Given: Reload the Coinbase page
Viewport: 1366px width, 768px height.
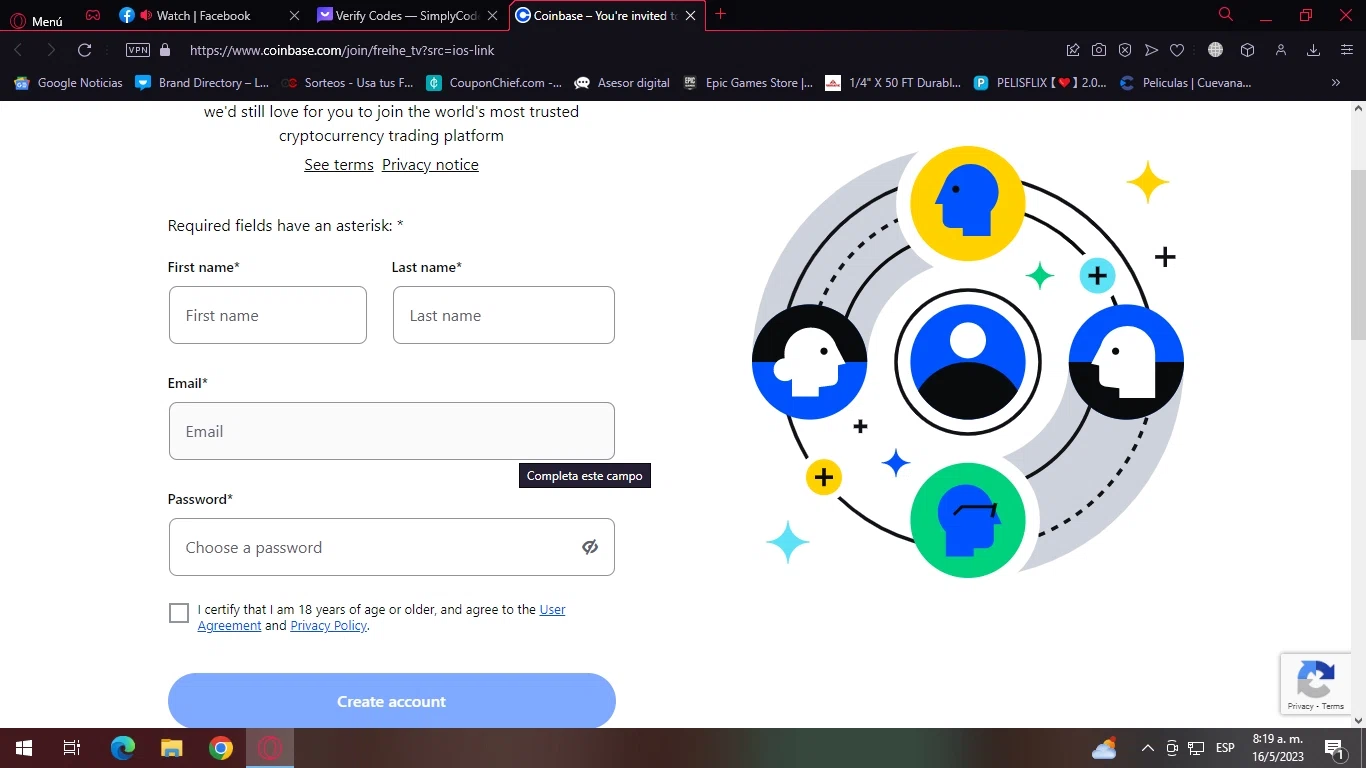Looking at the screenshot, I should click(85, 50).
